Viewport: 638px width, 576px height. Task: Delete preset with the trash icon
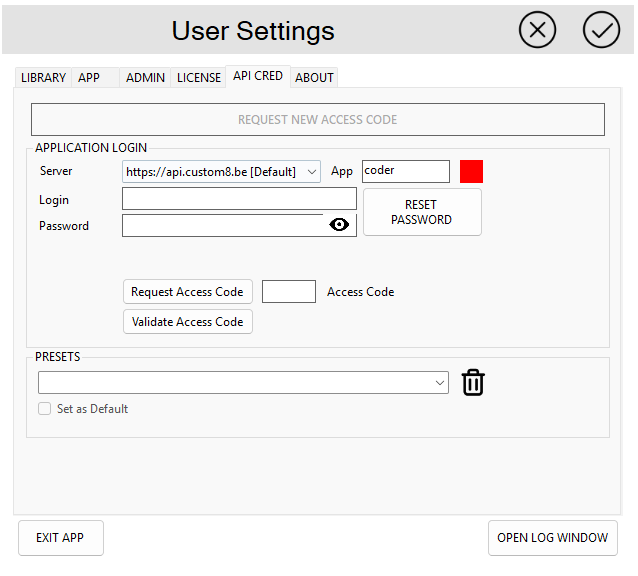(473, 382)
